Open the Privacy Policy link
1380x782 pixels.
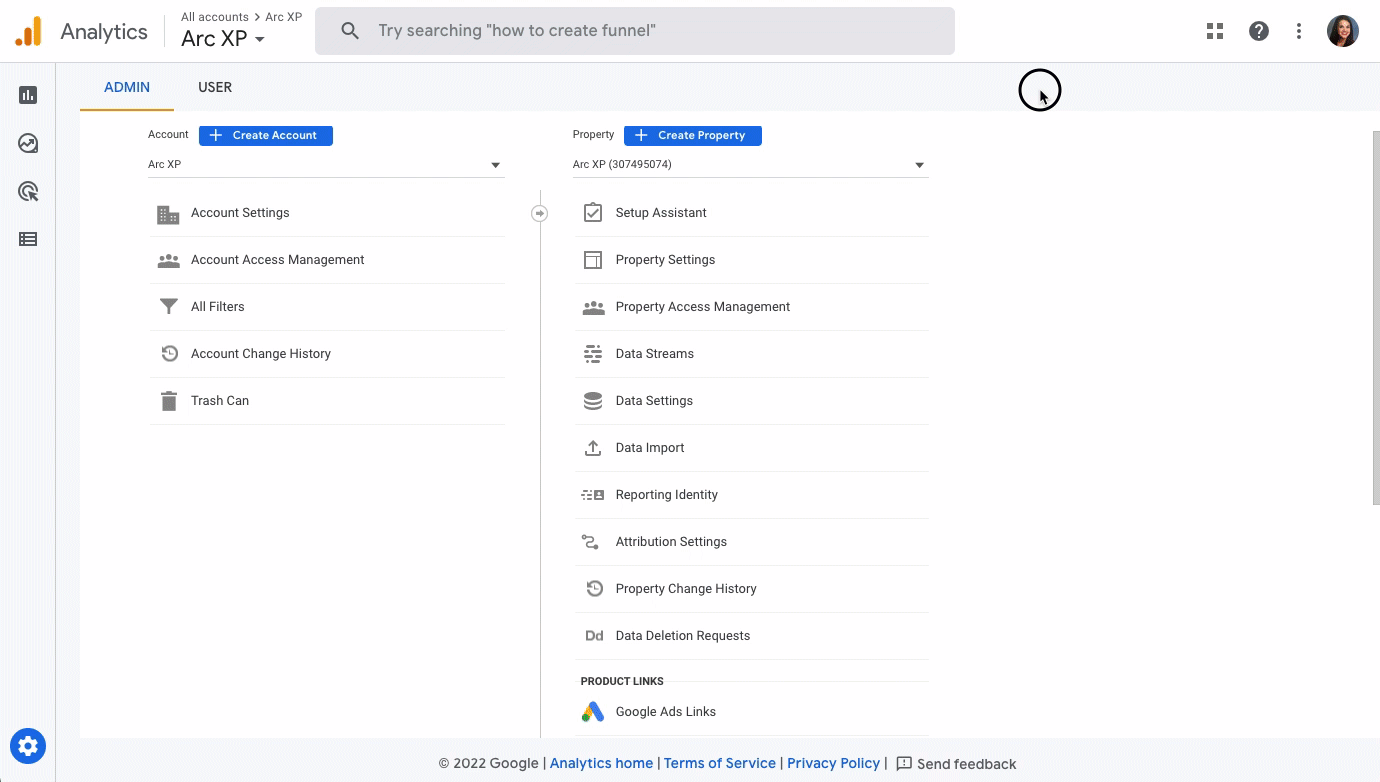coord(833,763)
